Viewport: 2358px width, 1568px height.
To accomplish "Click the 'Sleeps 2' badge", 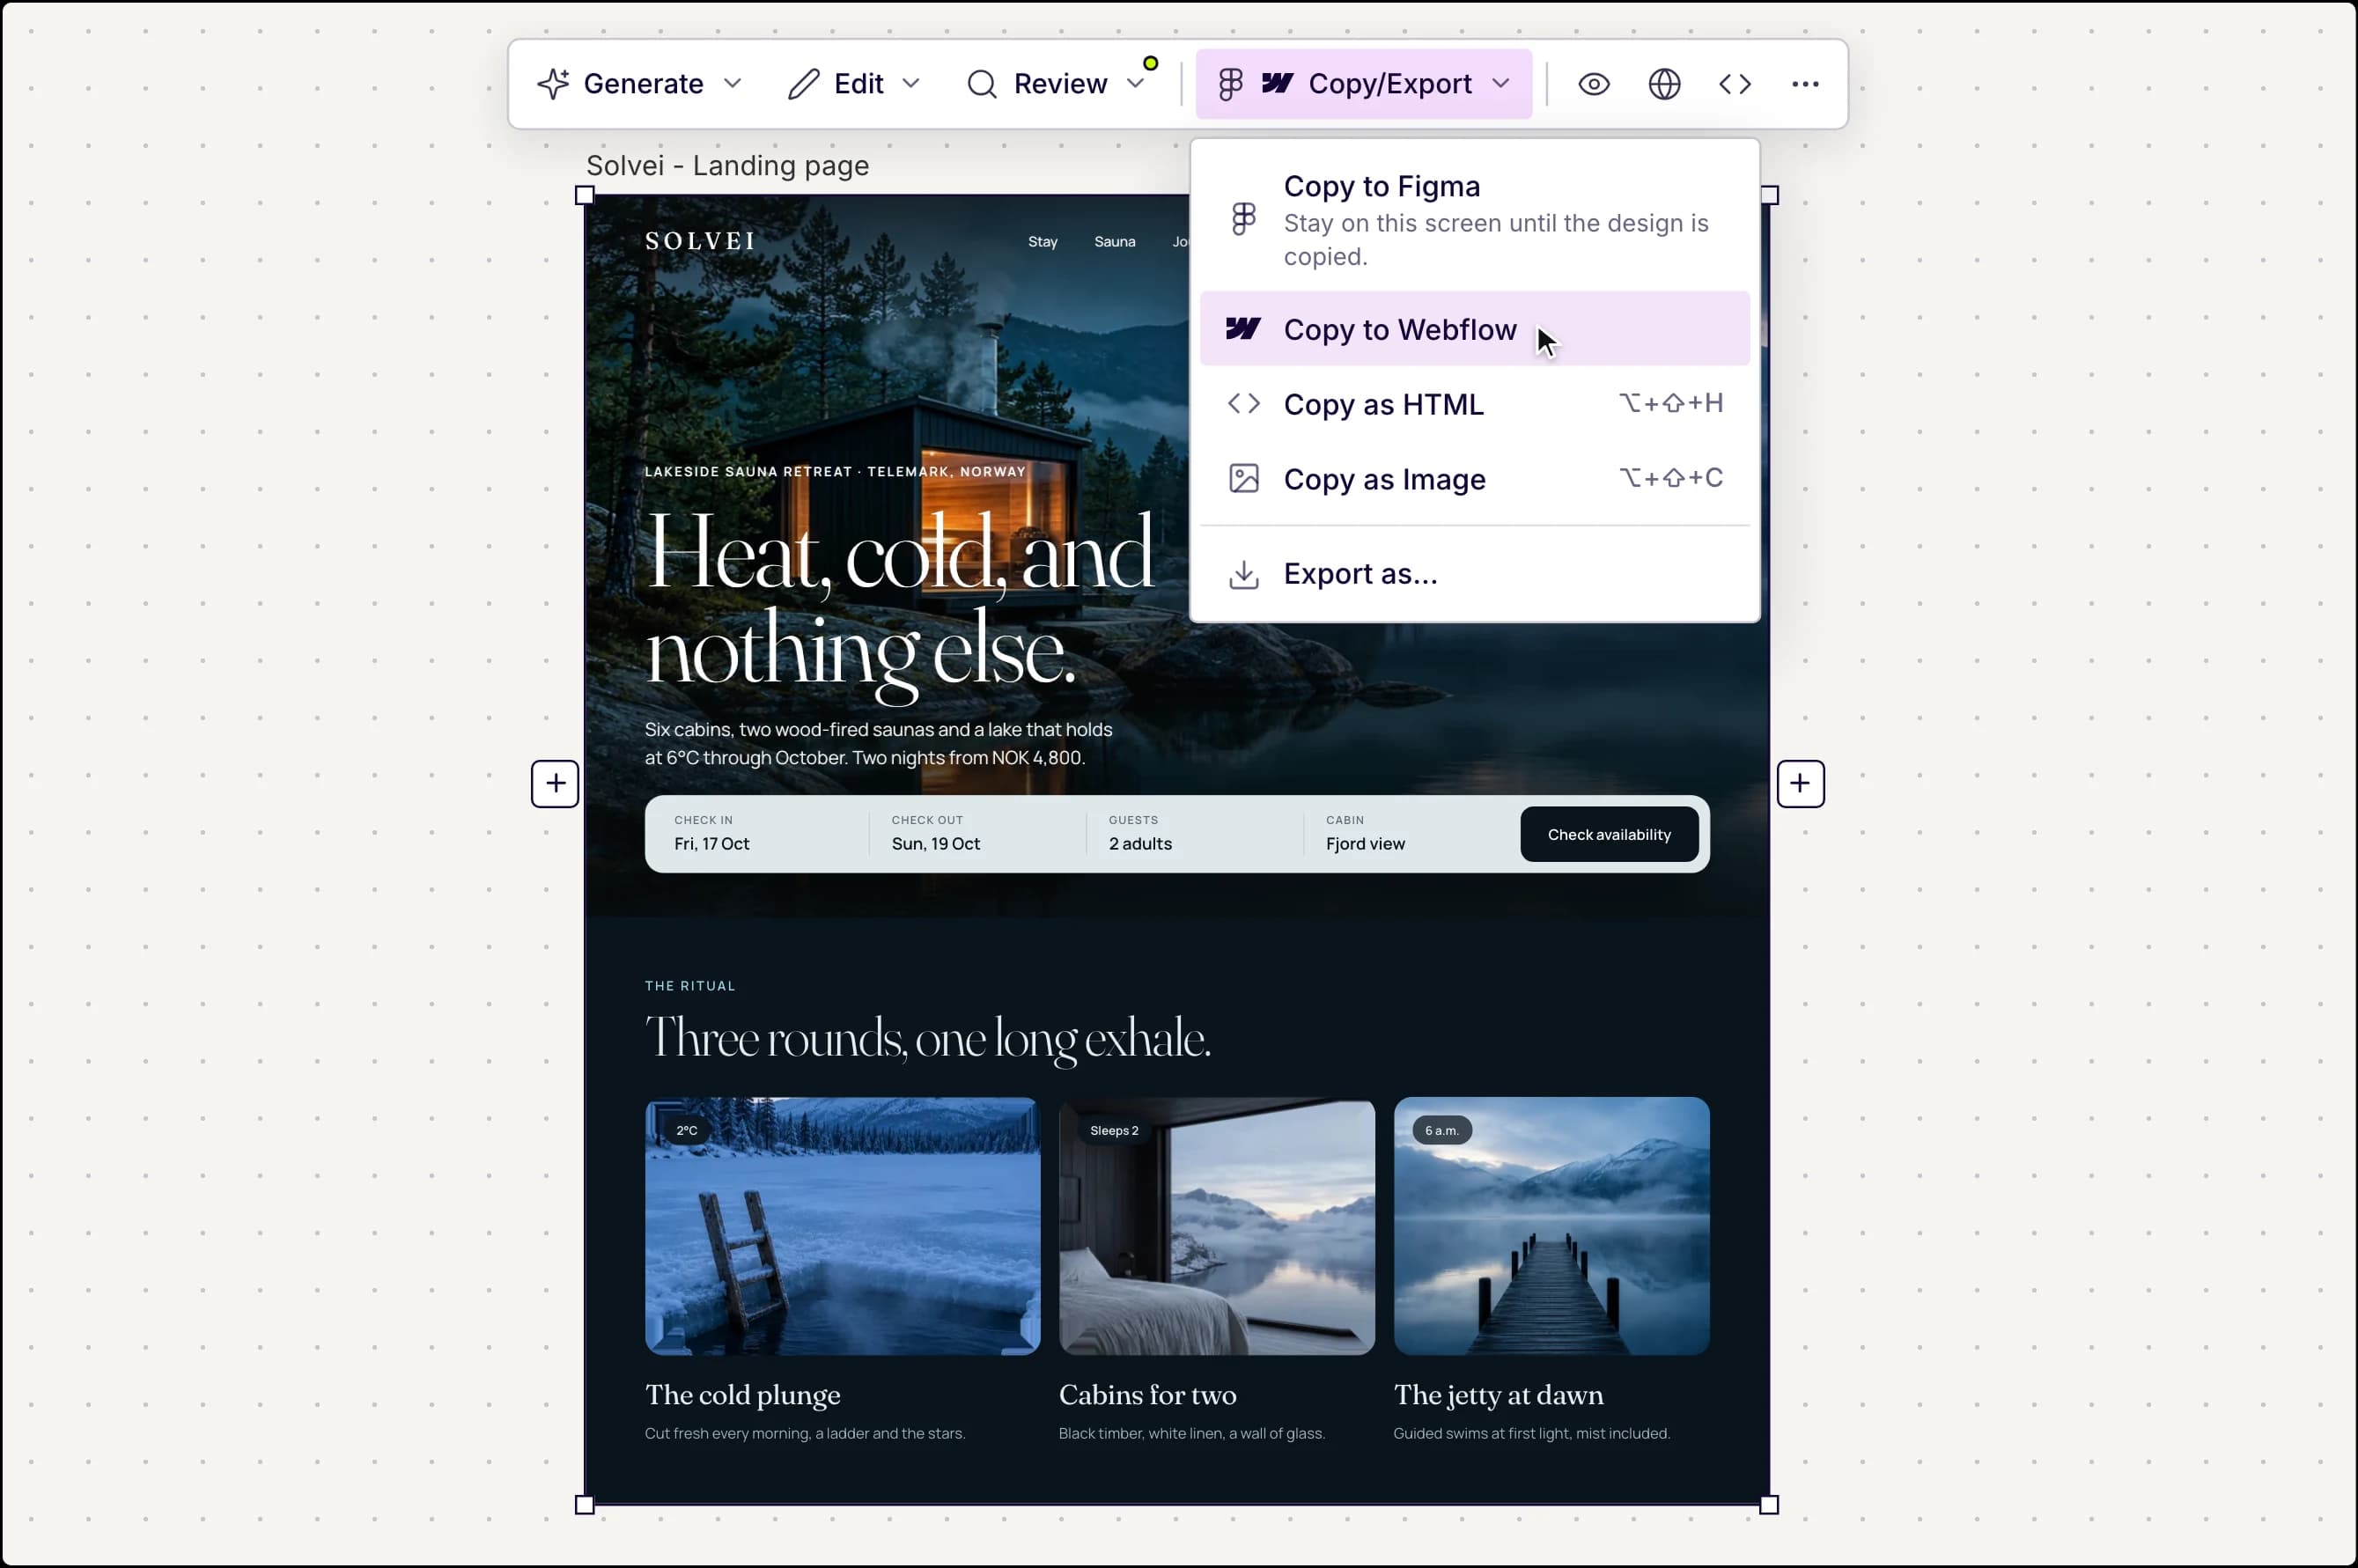I will [1114, 1130].
